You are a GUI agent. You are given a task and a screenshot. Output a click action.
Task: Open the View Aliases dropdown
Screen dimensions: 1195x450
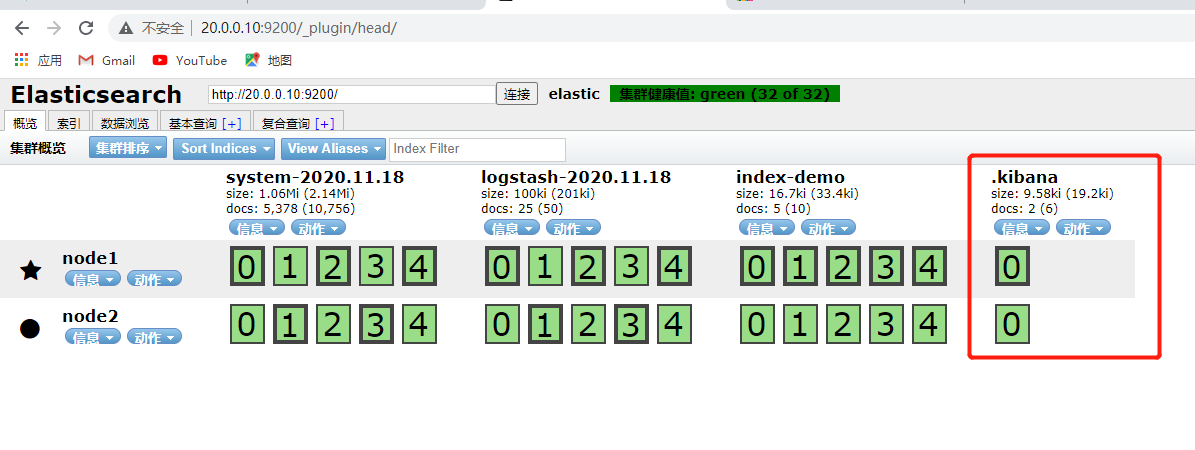tap(334, 148)
